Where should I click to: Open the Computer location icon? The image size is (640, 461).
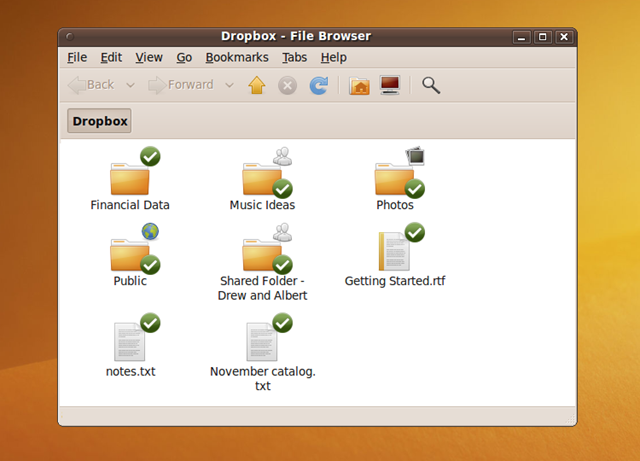coord(390,85)
